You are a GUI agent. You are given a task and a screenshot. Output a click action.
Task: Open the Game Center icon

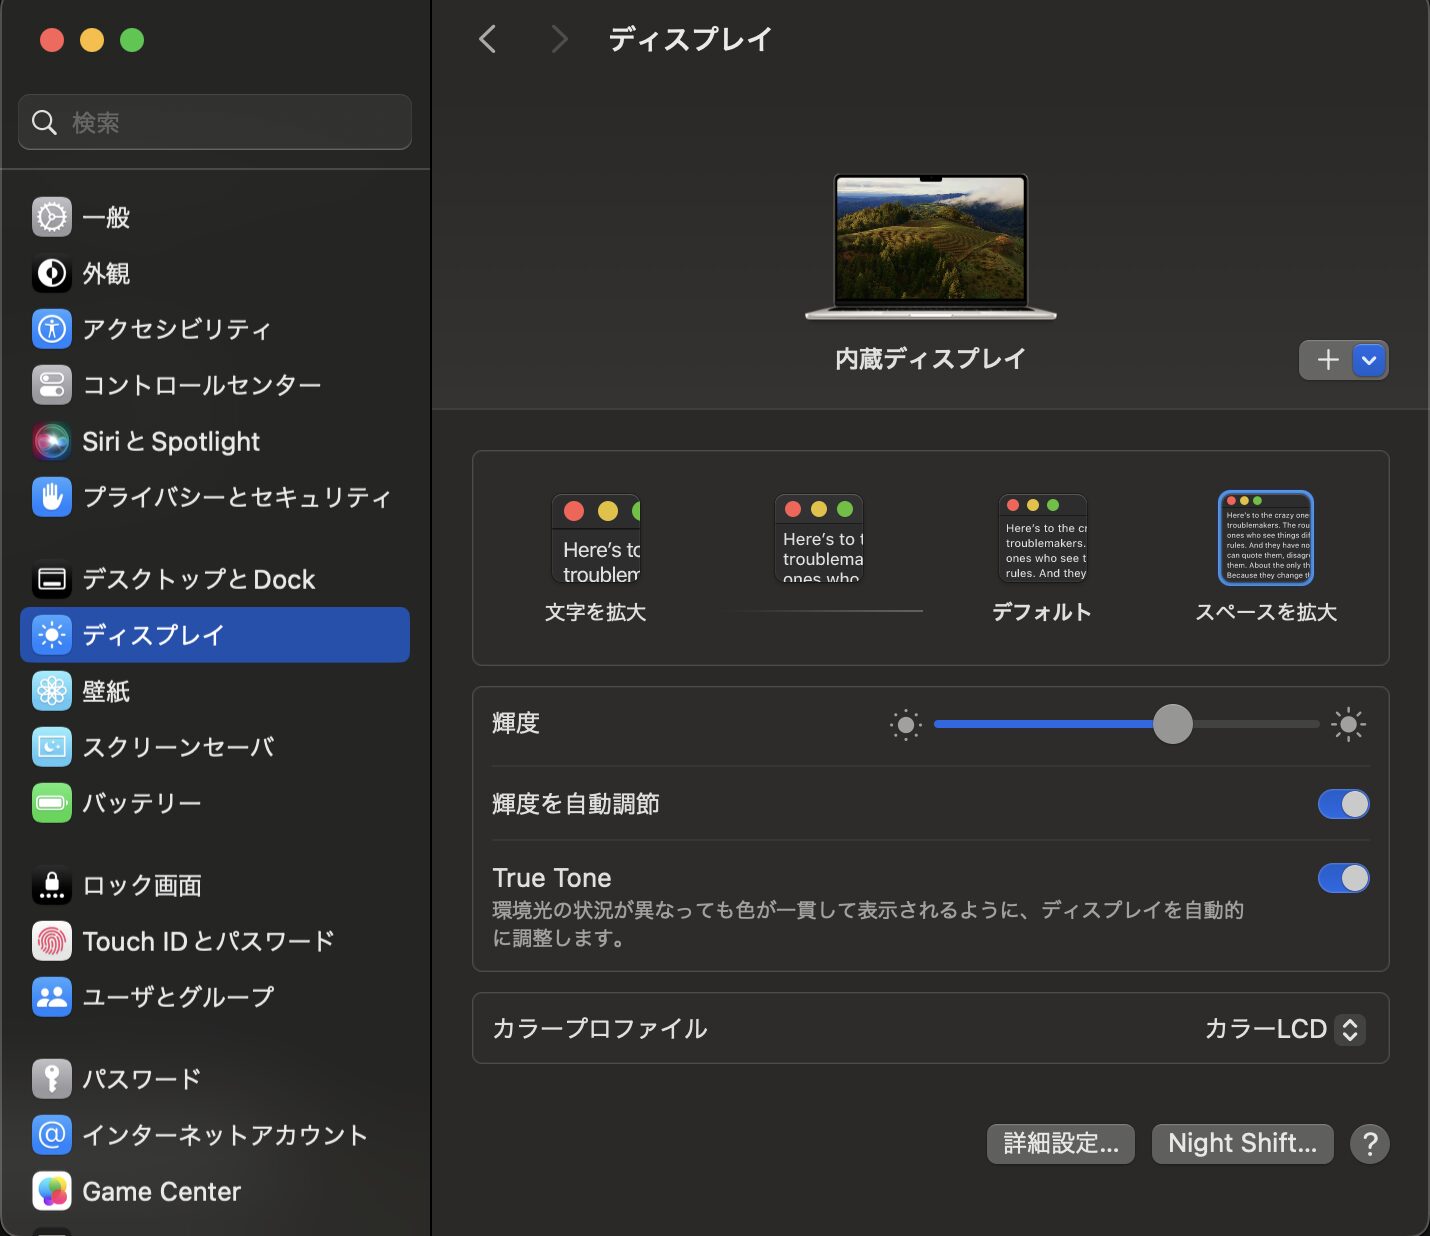(x=52, y=1191)
